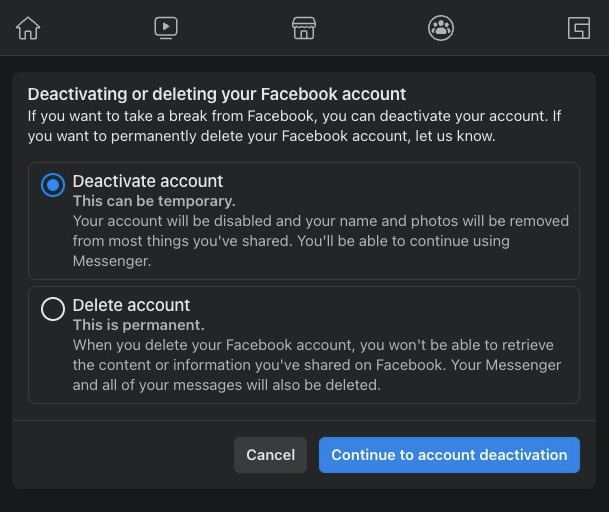The height and width of the screenshot is (512, 609).
Task: Open the Groups icon in top bar
Action: [x=441, y=28]
